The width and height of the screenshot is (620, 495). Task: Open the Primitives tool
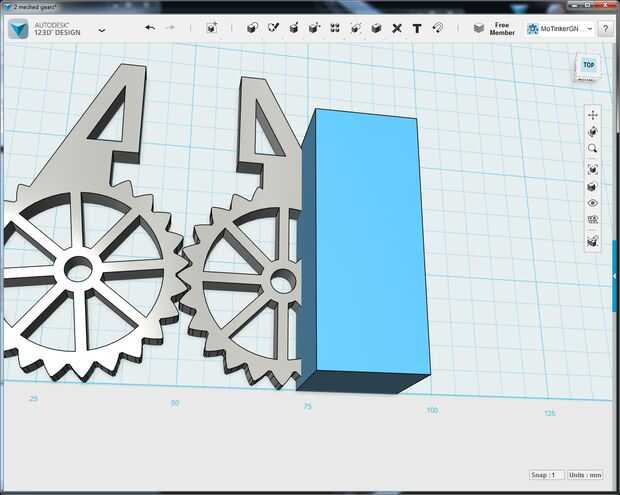(x=251, y=28)
